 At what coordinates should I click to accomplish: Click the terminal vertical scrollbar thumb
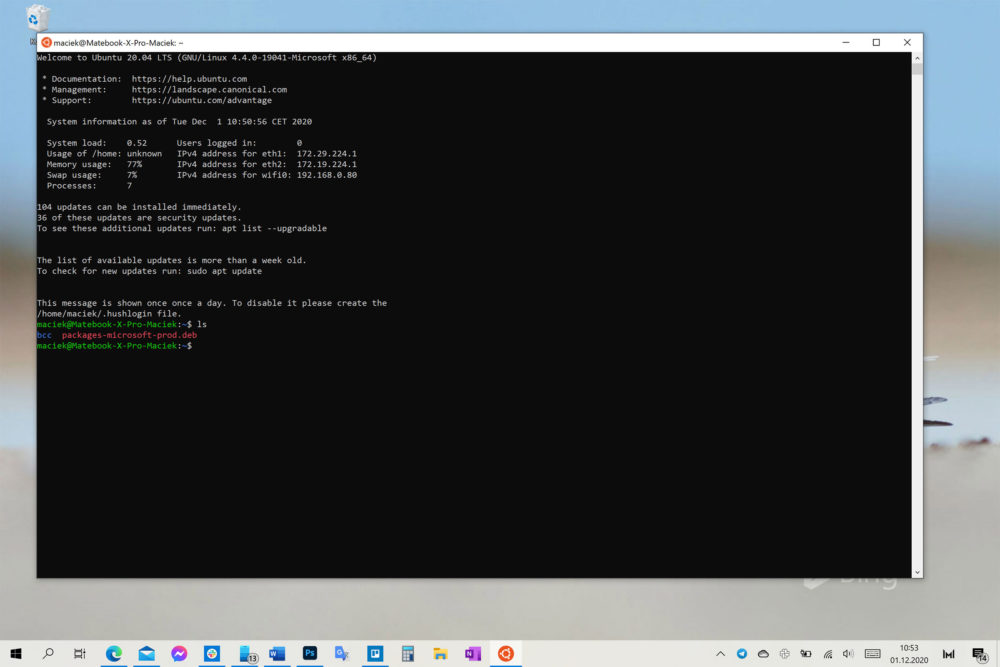pos(917,70)
